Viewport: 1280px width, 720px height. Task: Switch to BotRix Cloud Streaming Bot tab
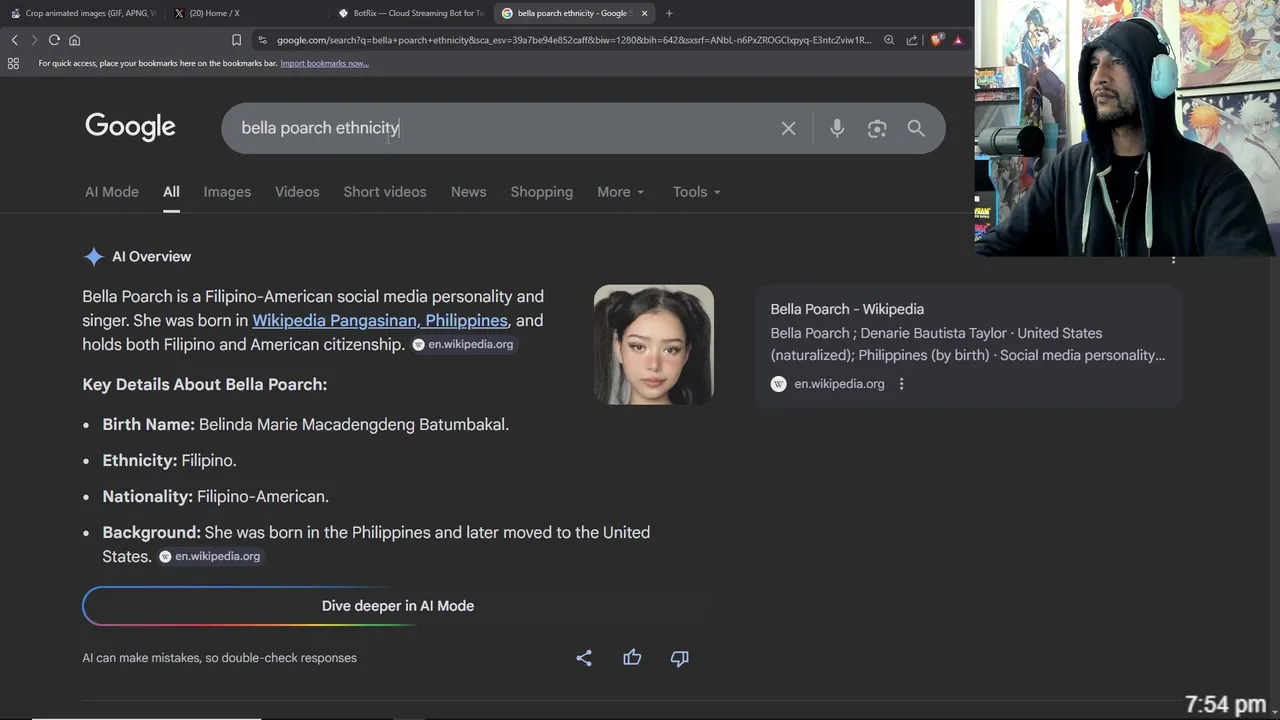pos(411,13)
